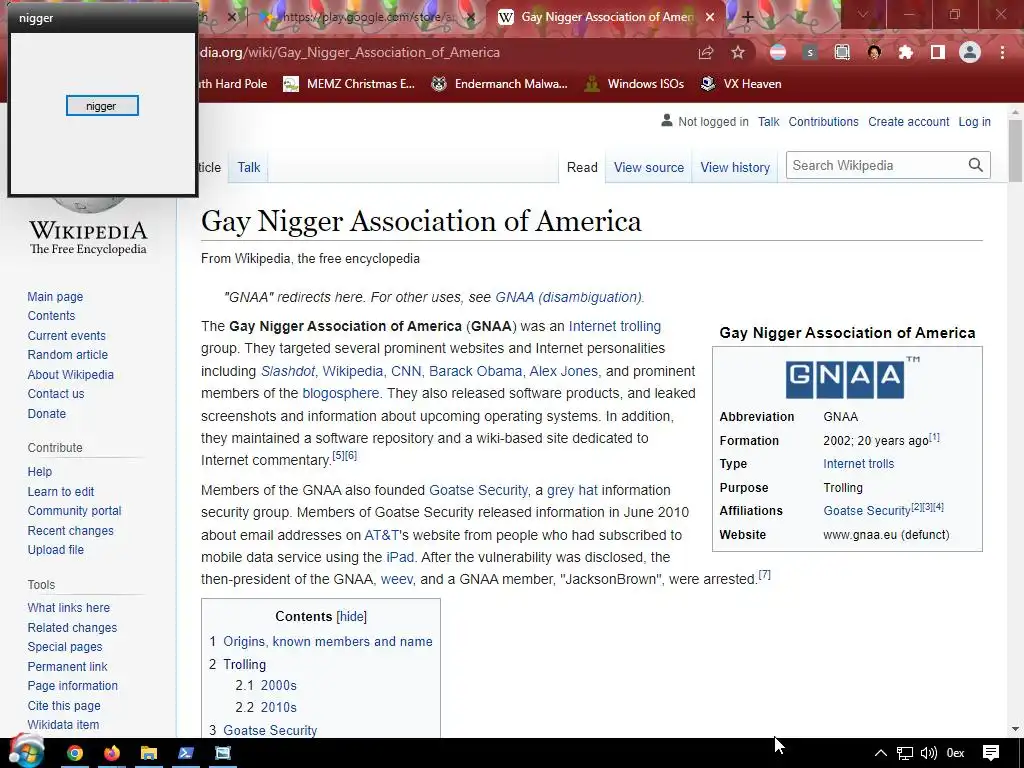This screenshot has height=768, width=1024.
Task: Open the Recent changes sidebar link
Action: coord(71,530)
